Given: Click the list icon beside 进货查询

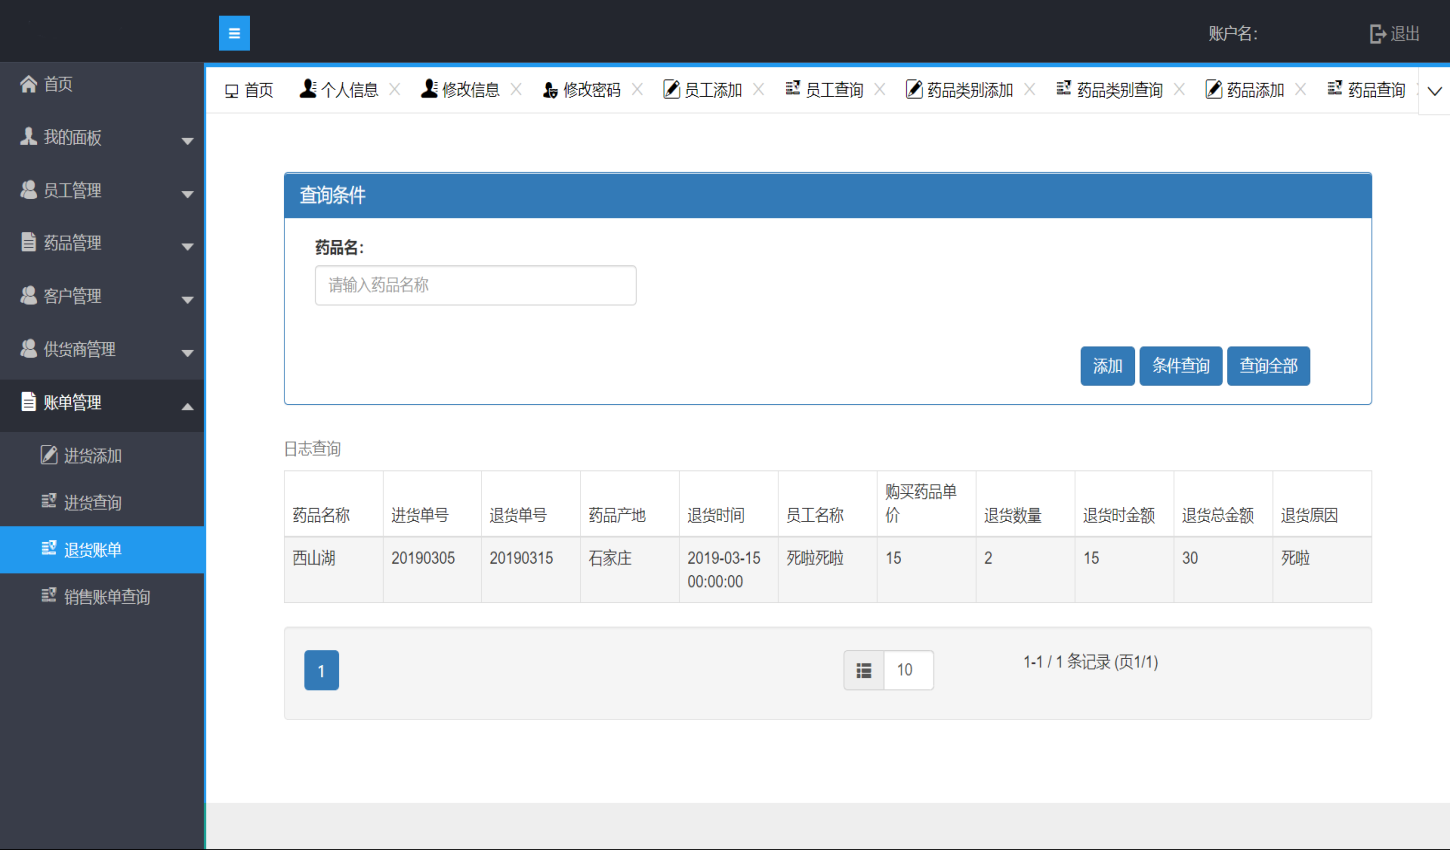Looking at the screenshot, I should pyautogui.click(x=49, y=501).
